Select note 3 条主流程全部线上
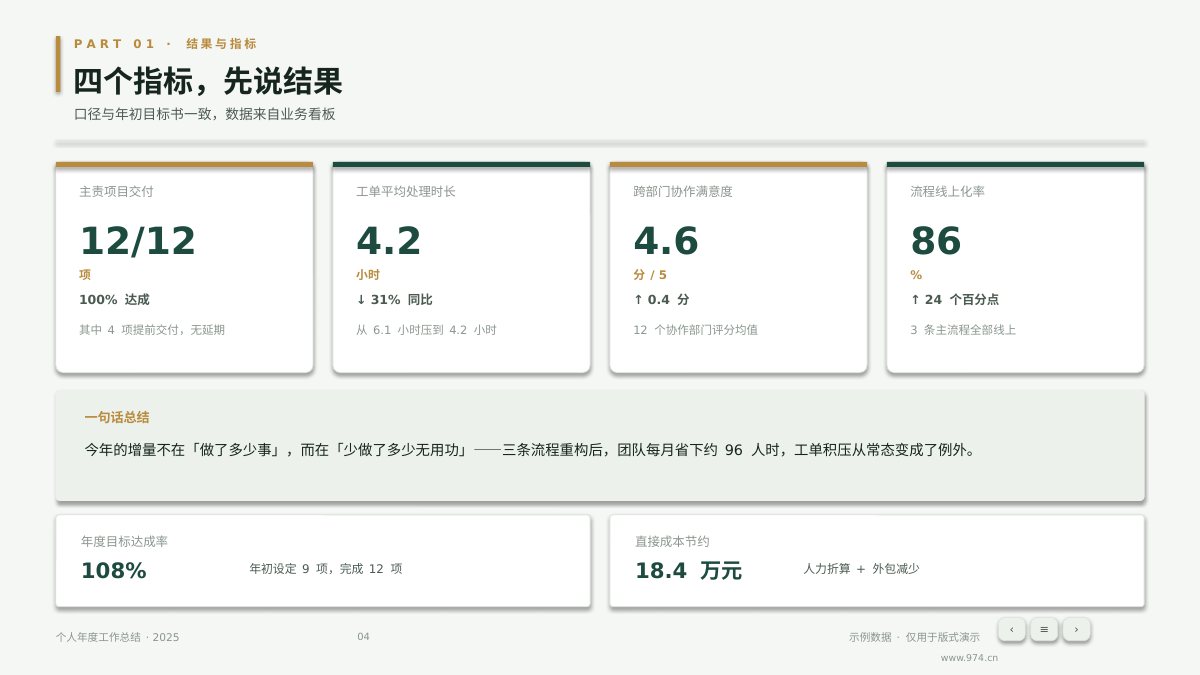The image size is (1200, 675). click(x=963, y=330)
